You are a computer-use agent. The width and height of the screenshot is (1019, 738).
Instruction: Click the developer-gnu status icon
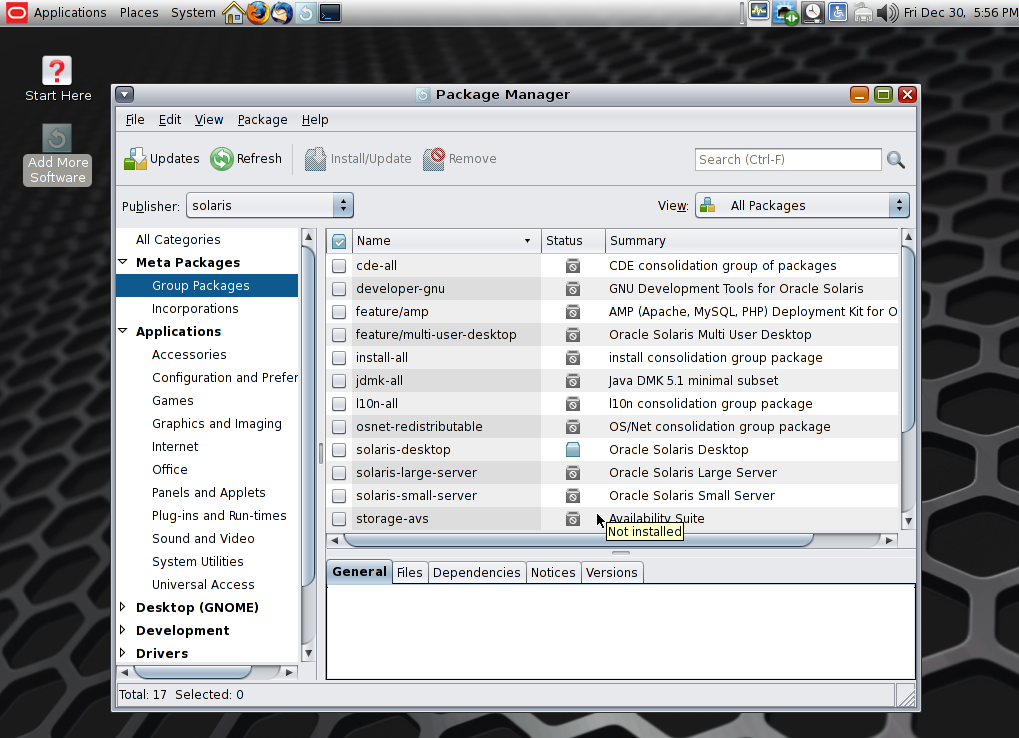pyautogui.click(x=573, y=288)
